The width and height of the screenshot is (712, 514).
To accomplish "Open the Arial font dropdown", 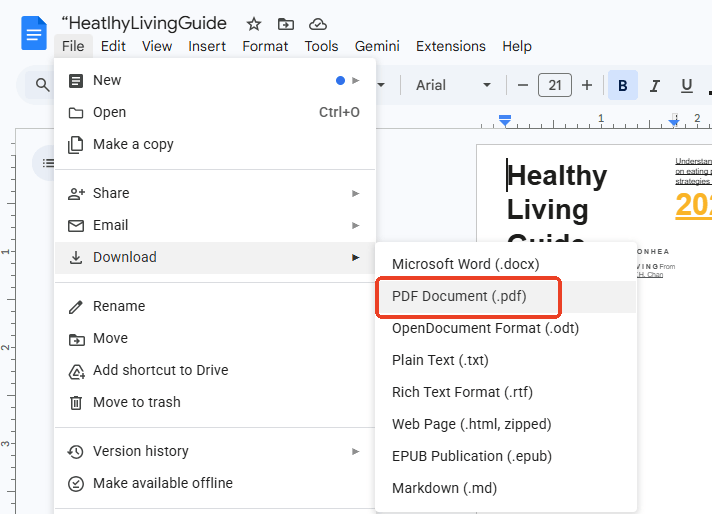I will (x=453, y=85).
